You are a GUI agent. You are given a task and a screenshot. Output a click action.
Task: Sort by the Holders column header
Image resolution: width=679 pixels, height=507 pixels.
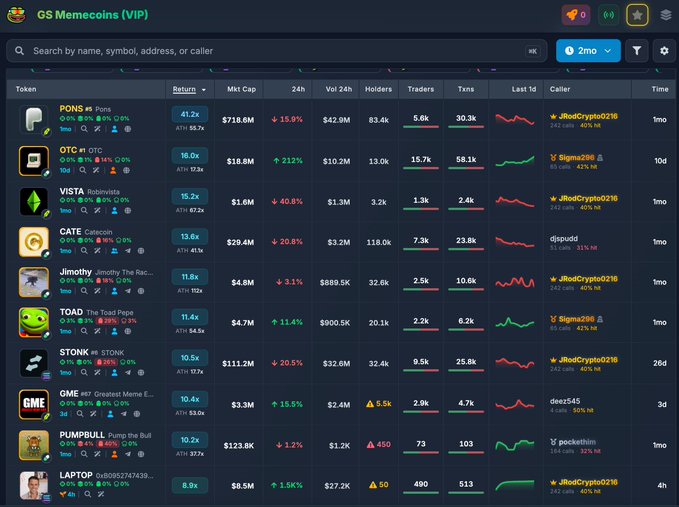pyautogui.click(x=378, y=89)
